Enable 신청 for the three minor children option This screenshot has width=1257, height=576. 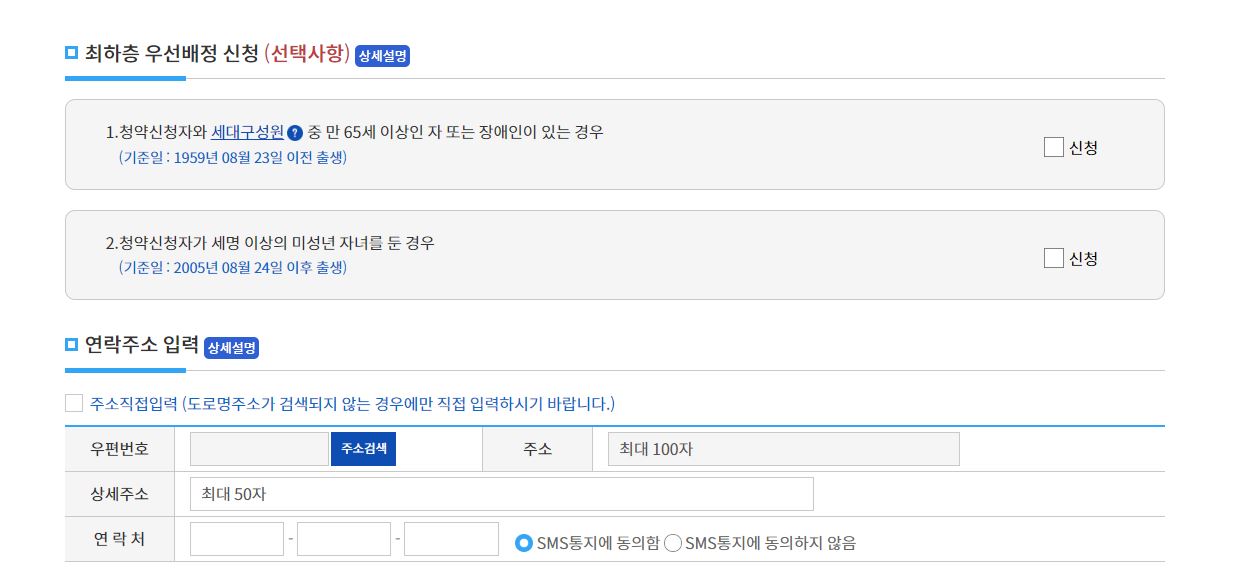coord(1052,258)
